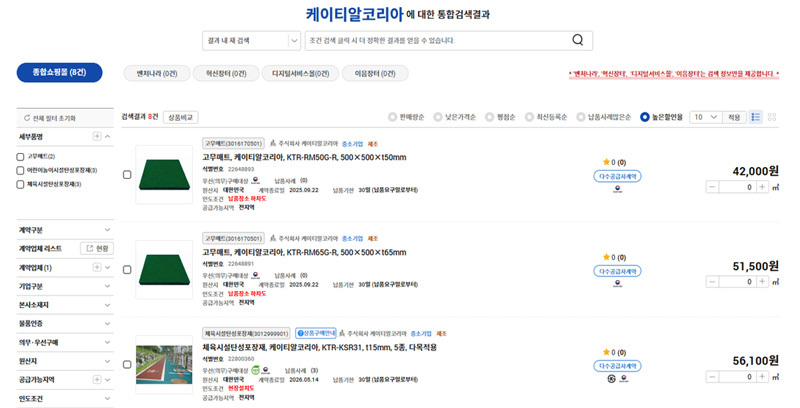
Task: Open 결과 내 재 검색 dropdown
Action: tap(252, 40)
